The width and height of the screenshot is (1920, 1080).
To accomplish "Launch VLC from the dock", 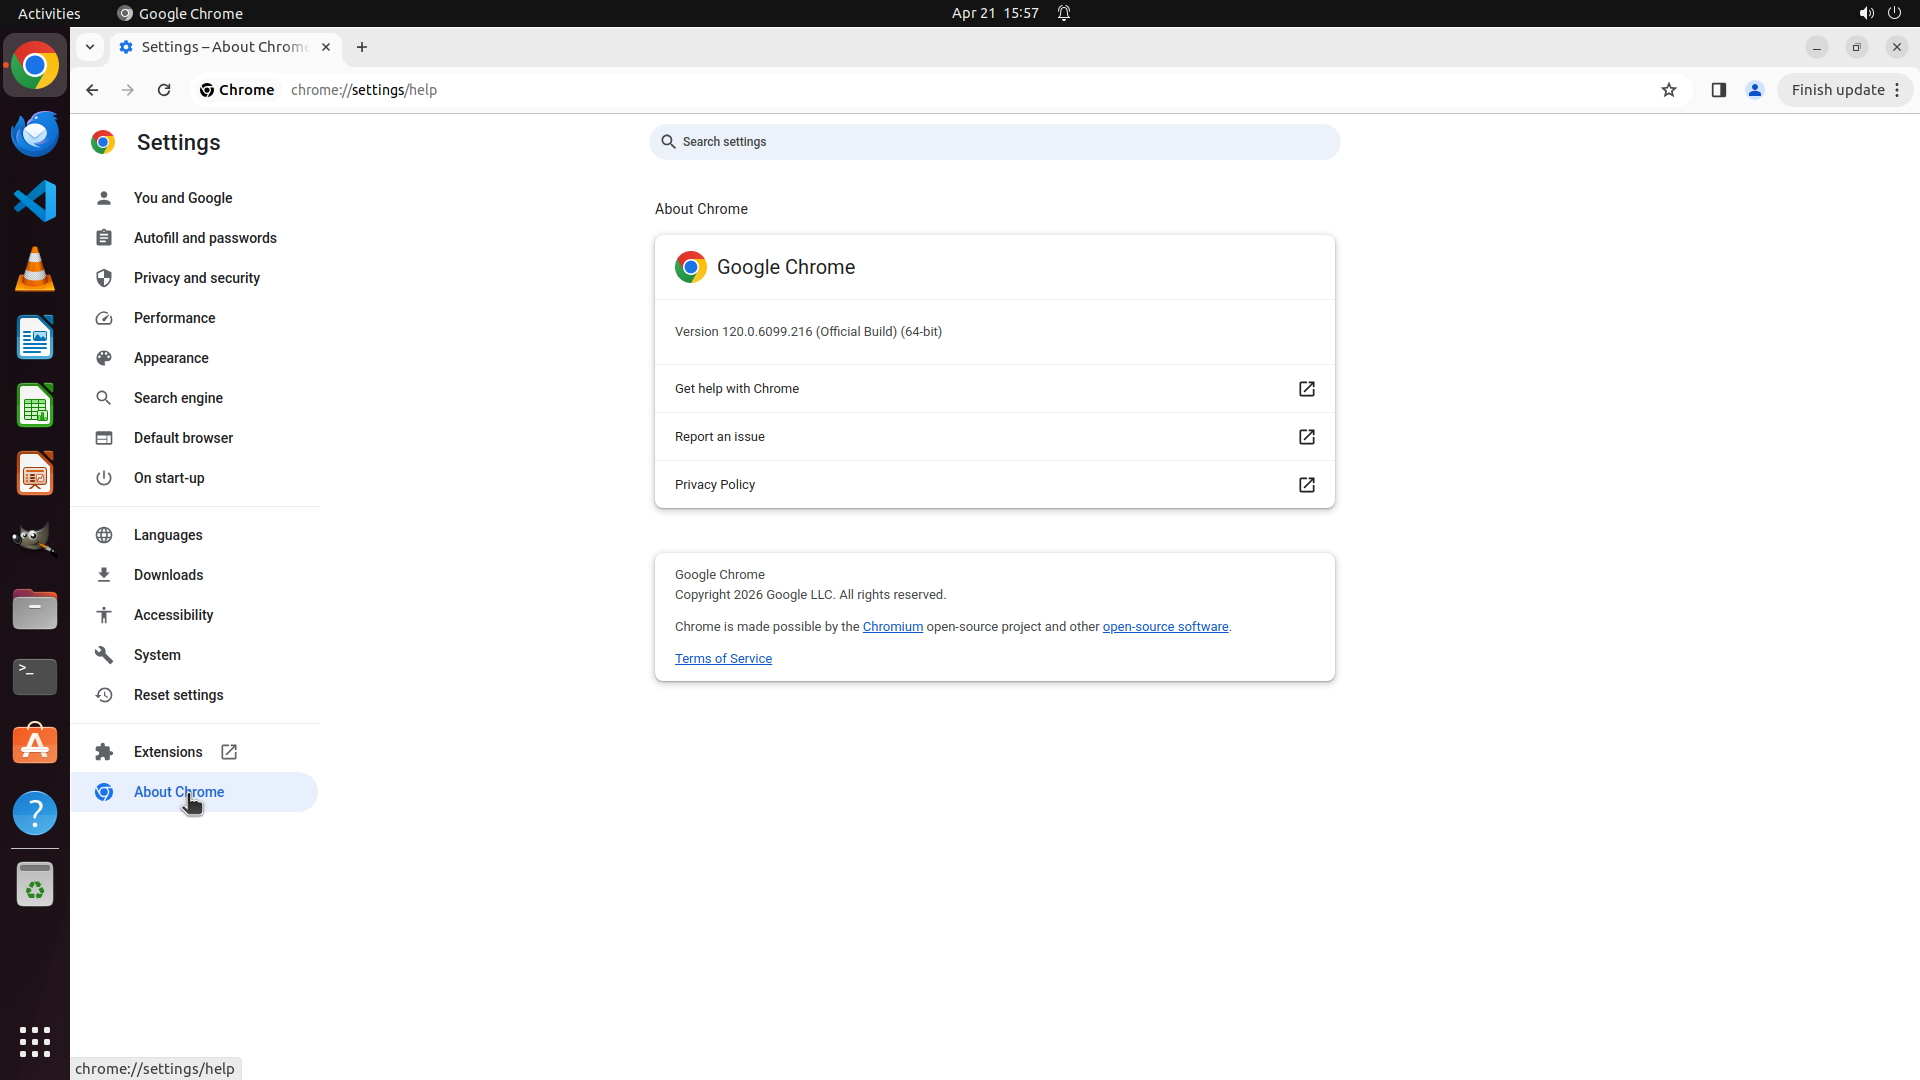I will pyautogui.click(x=35, y=270).
